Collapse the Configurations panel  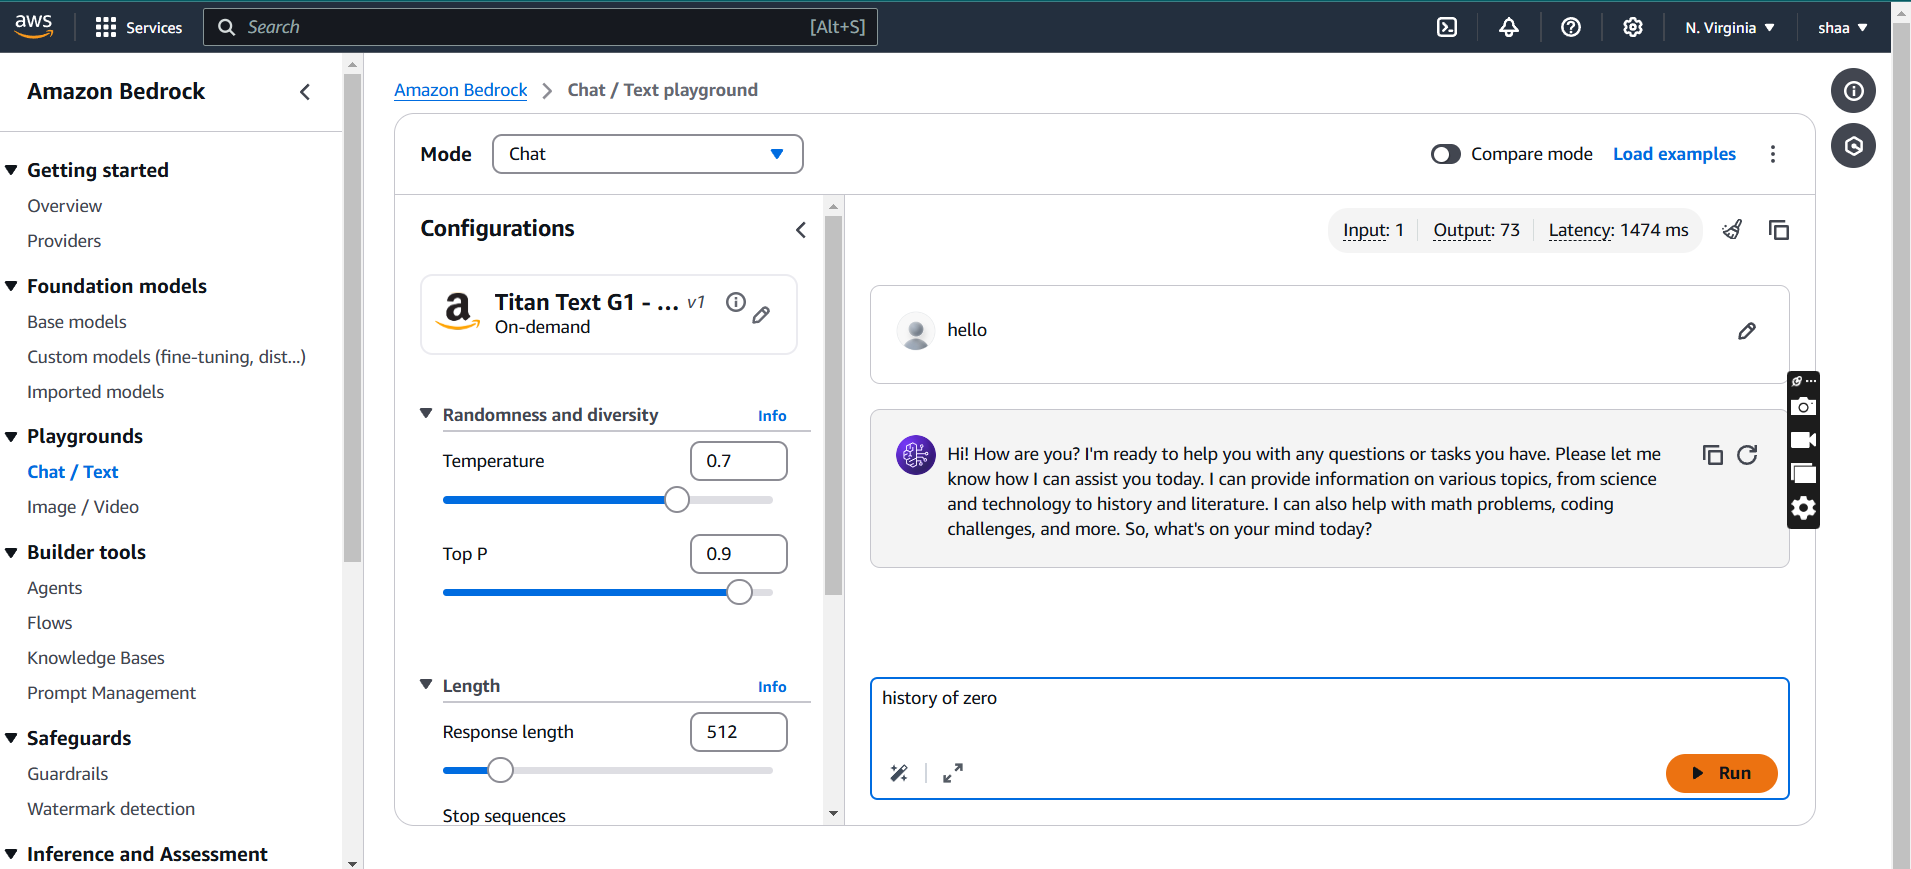[801, 230]
